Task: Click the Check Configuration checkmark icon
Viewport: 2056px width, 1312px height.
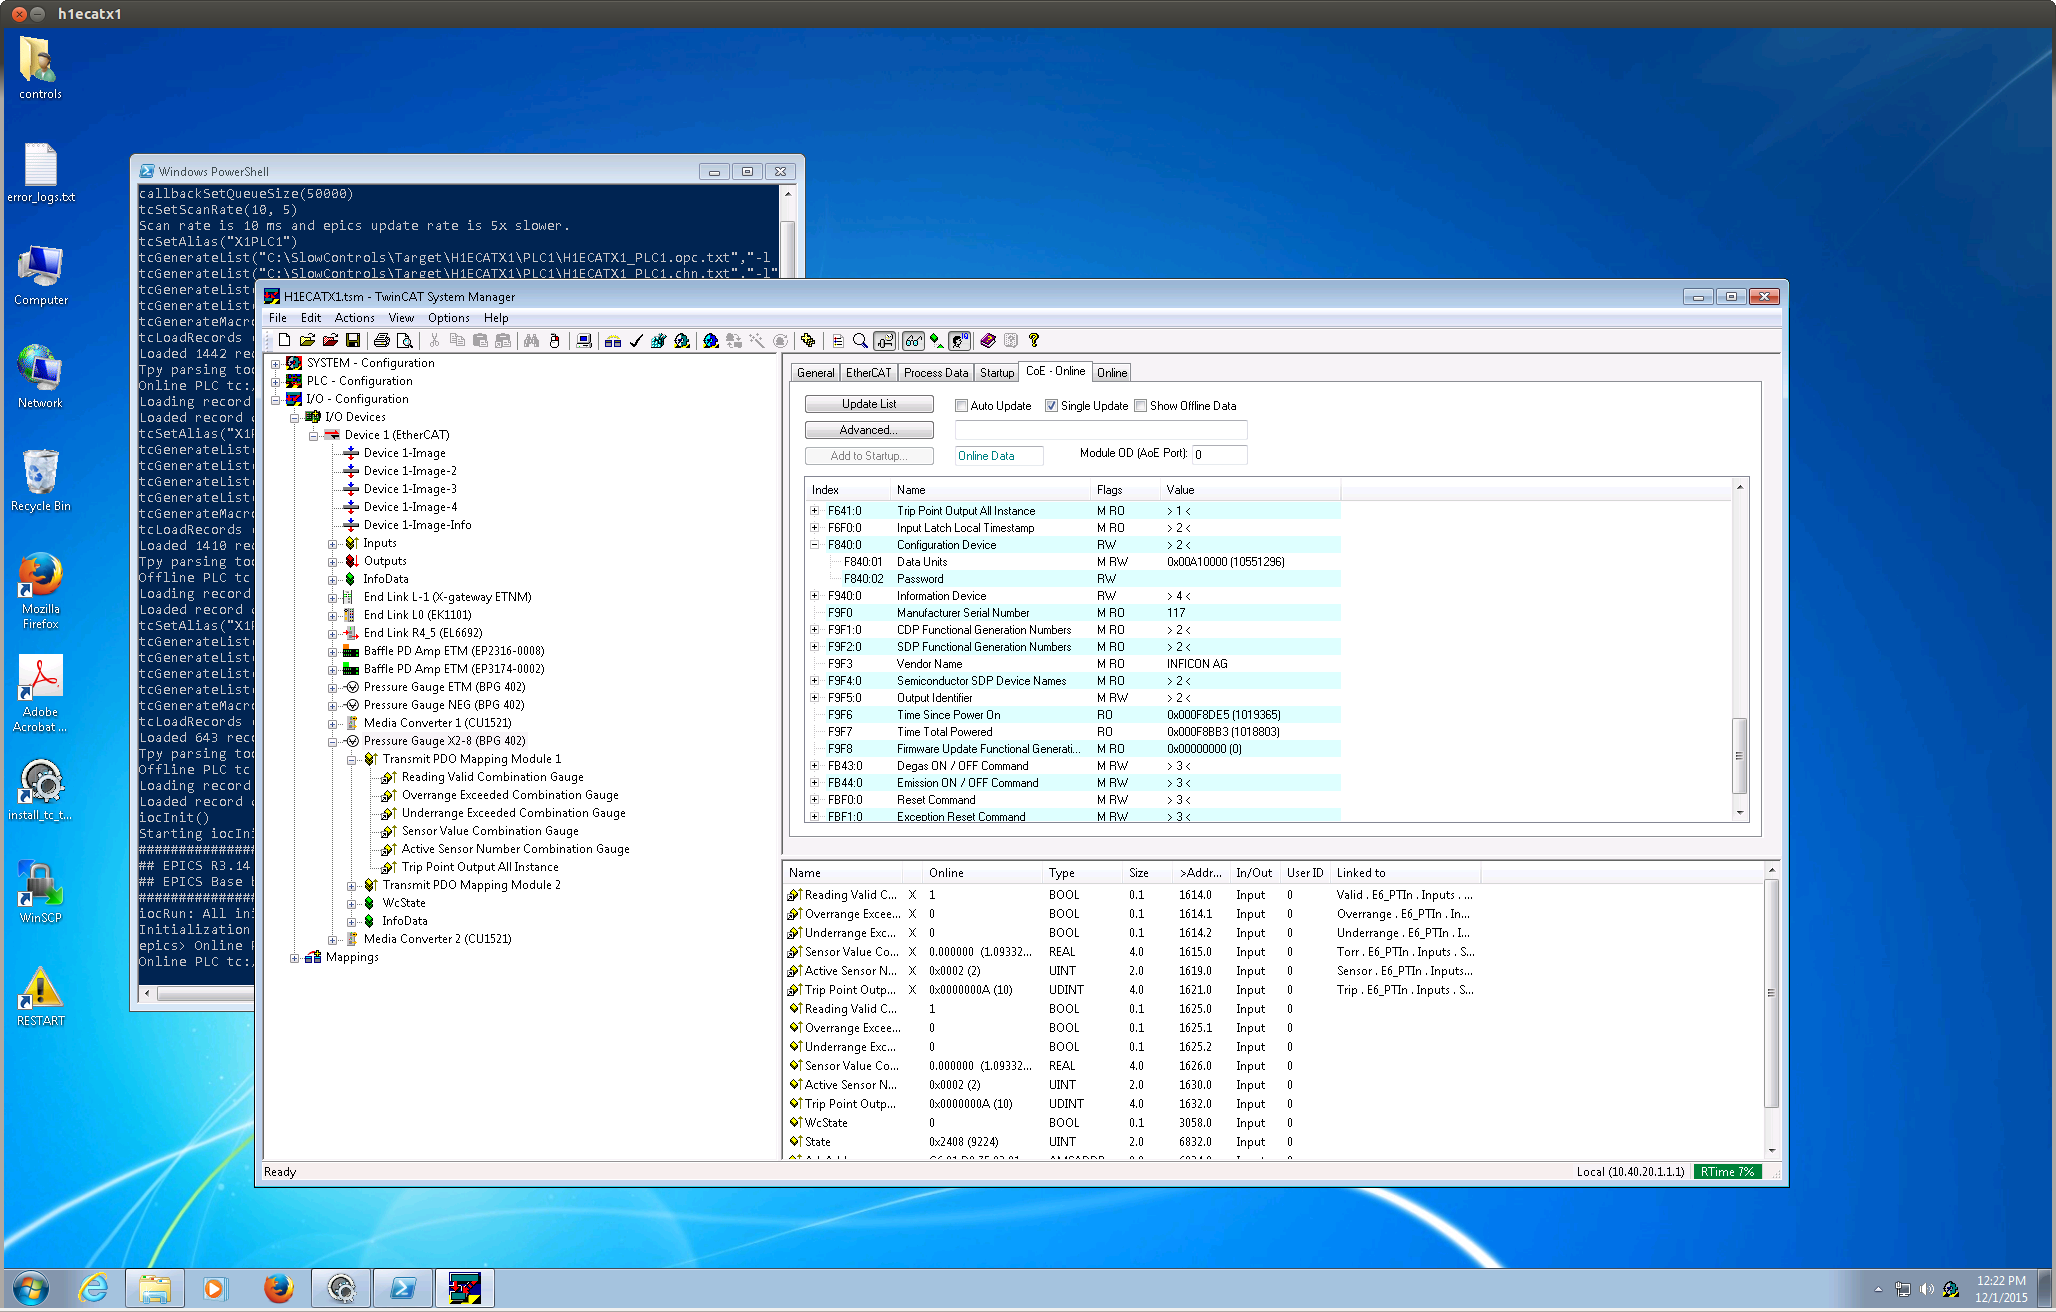Action: (x=636, y=341)
